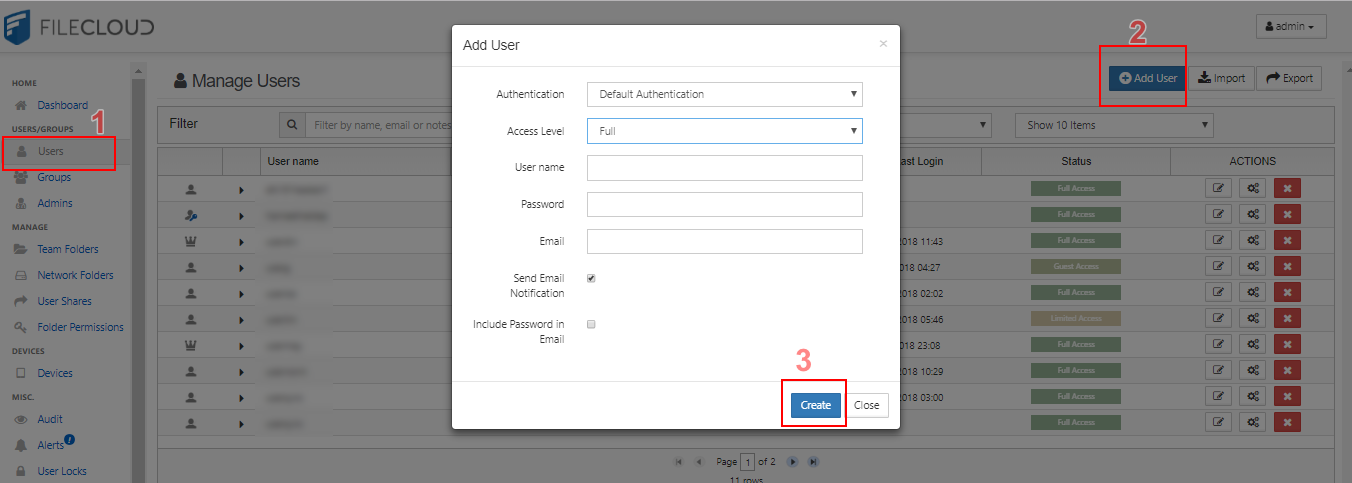The width and height of the screenshot is (1352, 483).
Task: Uncheck the Send Email Notification checkbox
Action: (591, 279)
